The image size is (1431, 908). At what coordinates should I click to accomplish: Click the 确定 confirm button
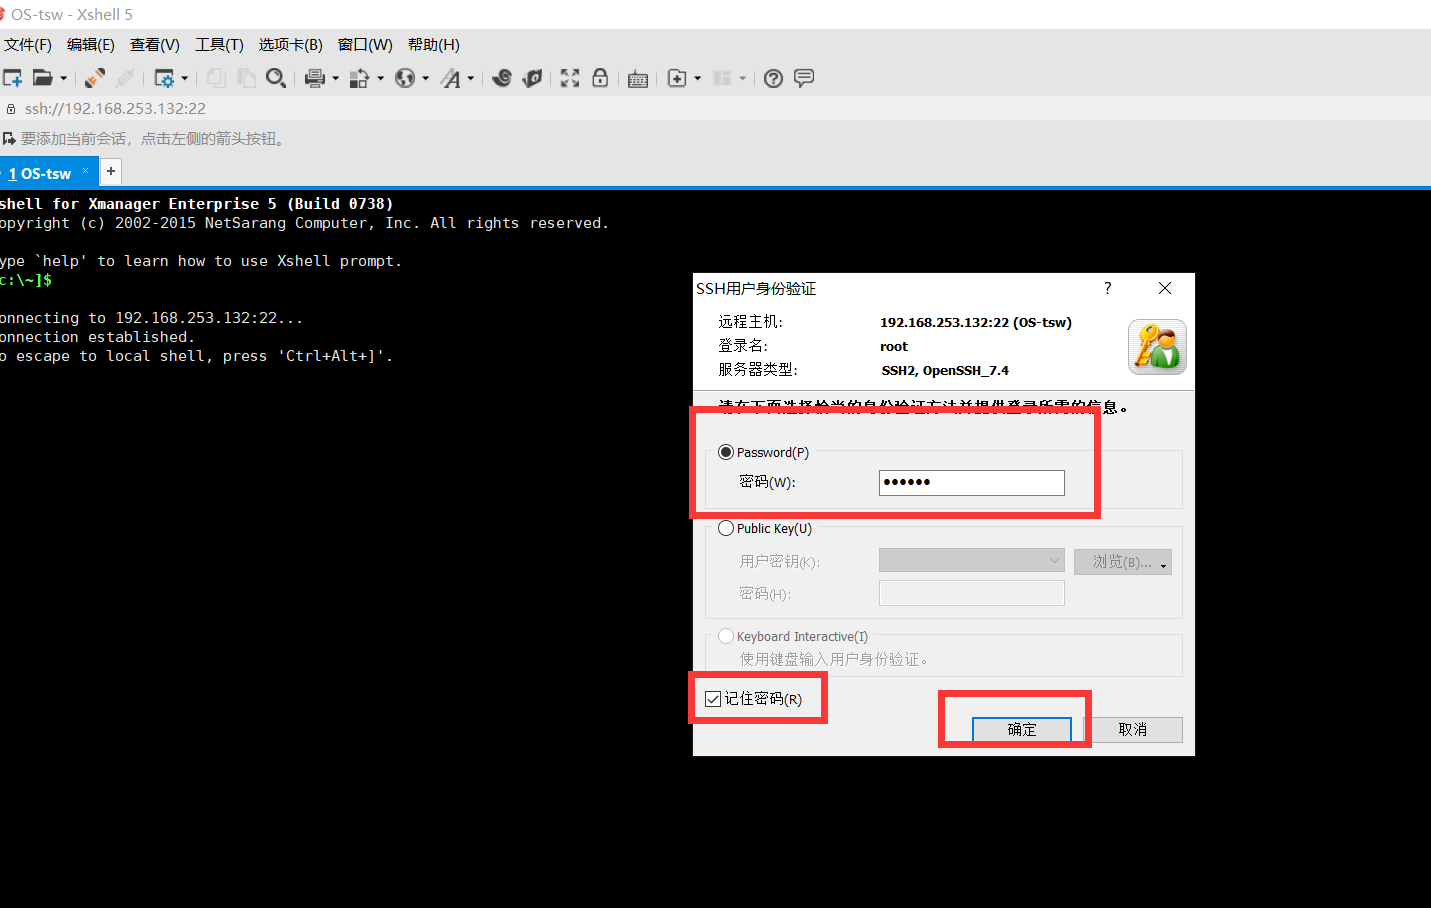coord(1022,730)
